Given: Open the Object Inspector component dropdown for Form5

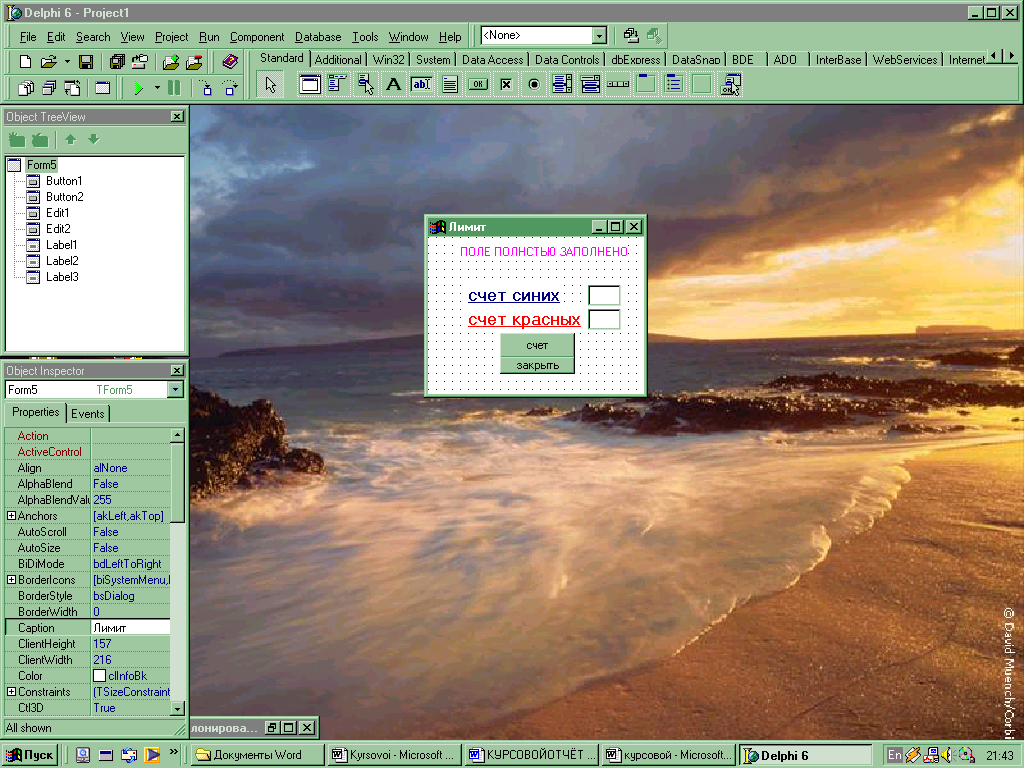Looking at the screenshot, I should tap(176, 390).
